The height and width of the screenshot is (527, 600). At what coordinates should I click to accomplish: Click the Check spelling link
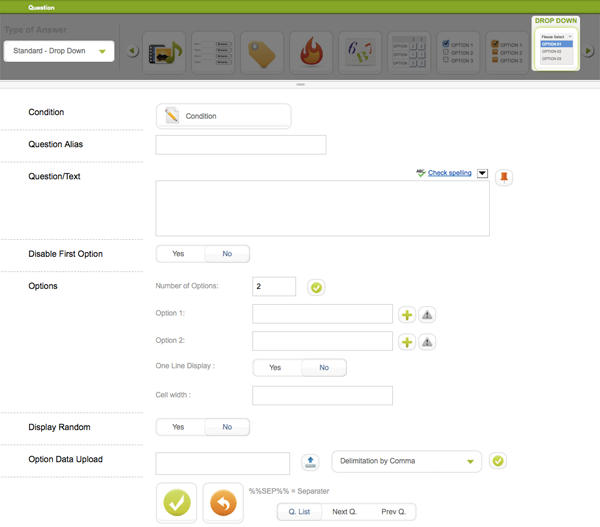449,173
